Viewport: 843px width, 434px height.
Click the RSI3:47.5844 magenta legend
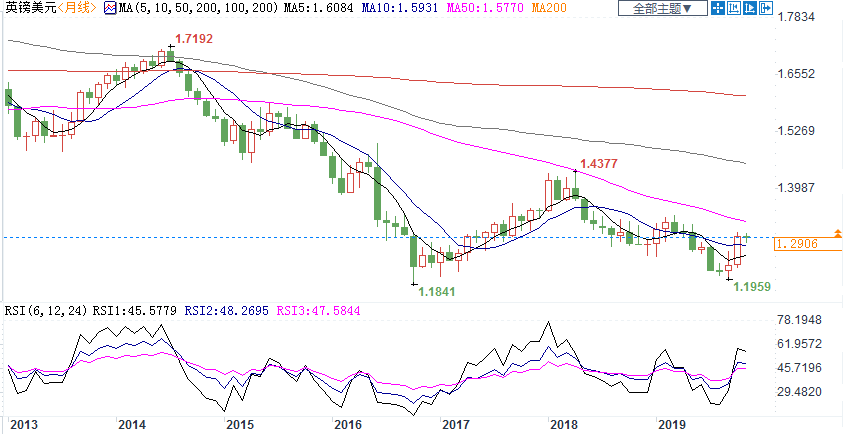pyautogui.click(x=313, y=310)
